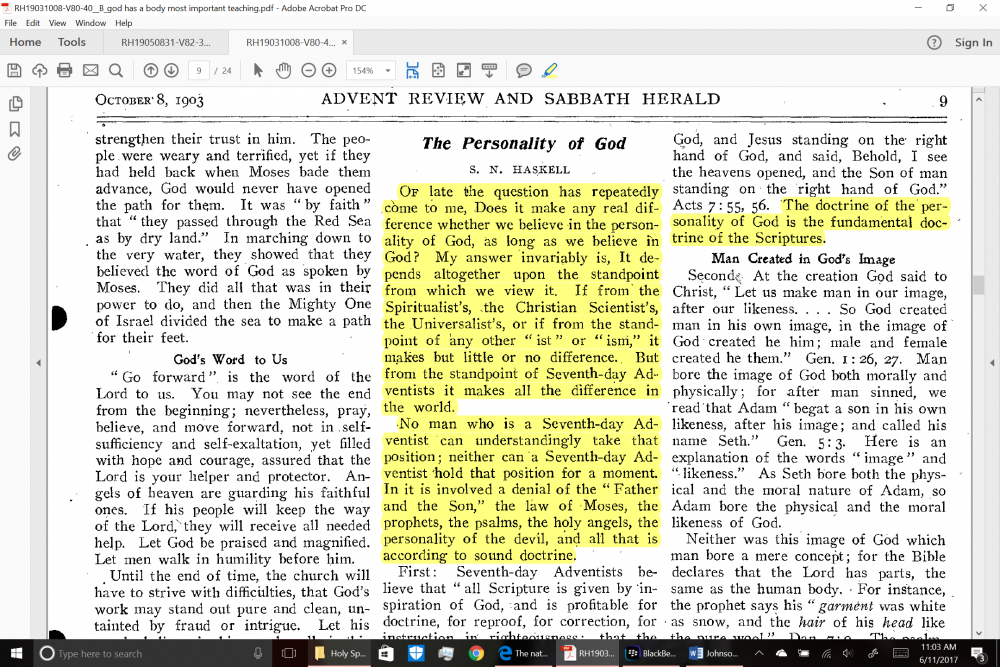Go to the previous page with the up arrow

pos(151,70)
